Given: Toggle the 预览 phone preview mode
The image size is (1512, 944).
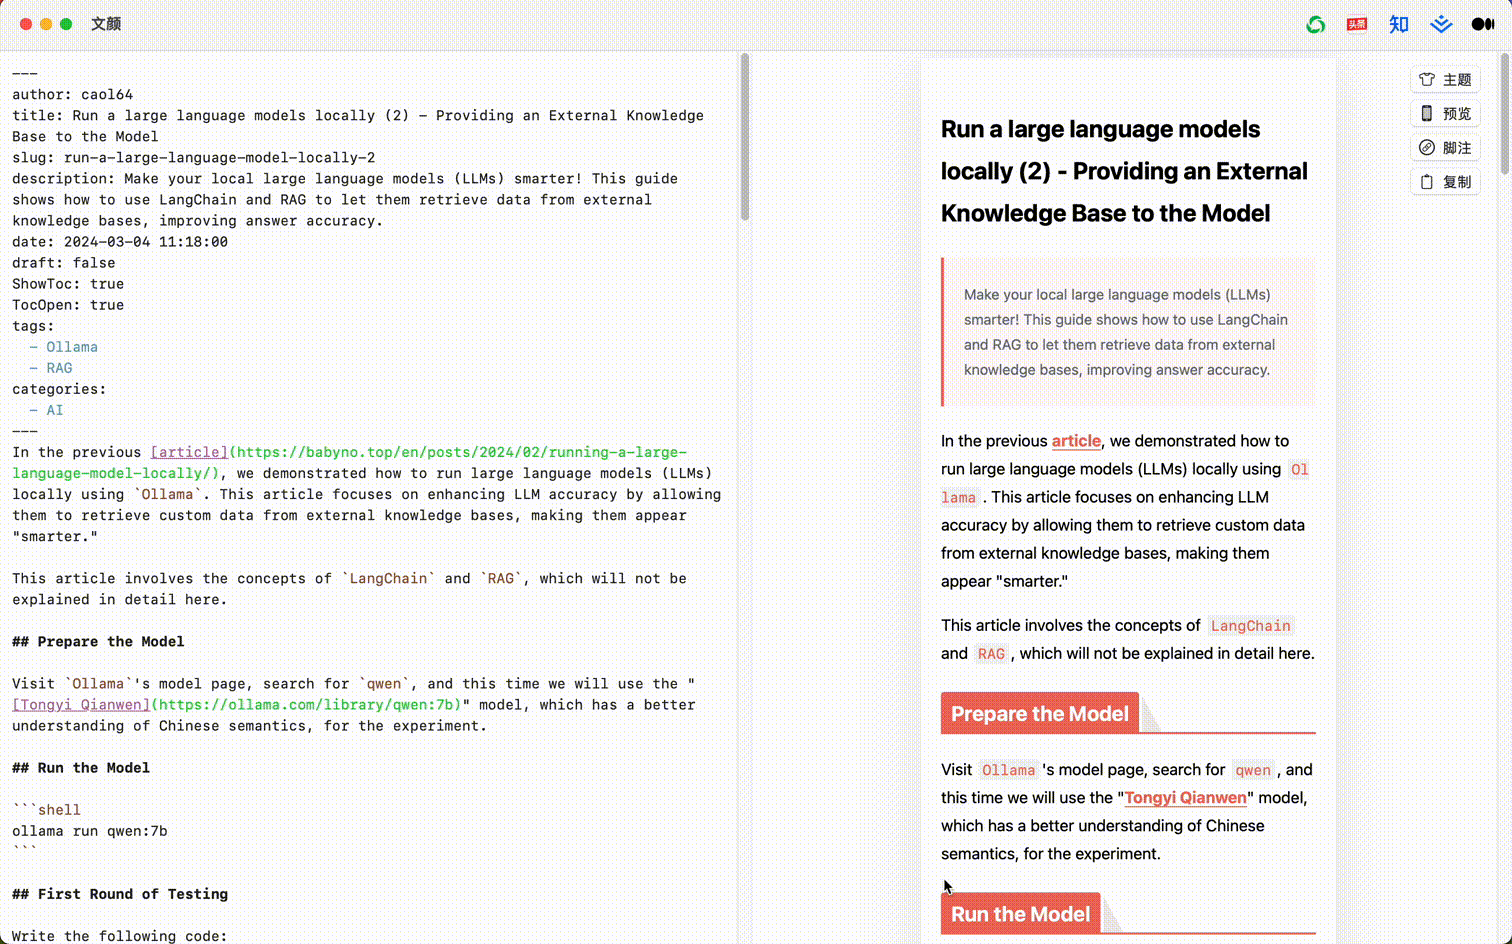Looking at the screenshot, I should pos(1445,114).
